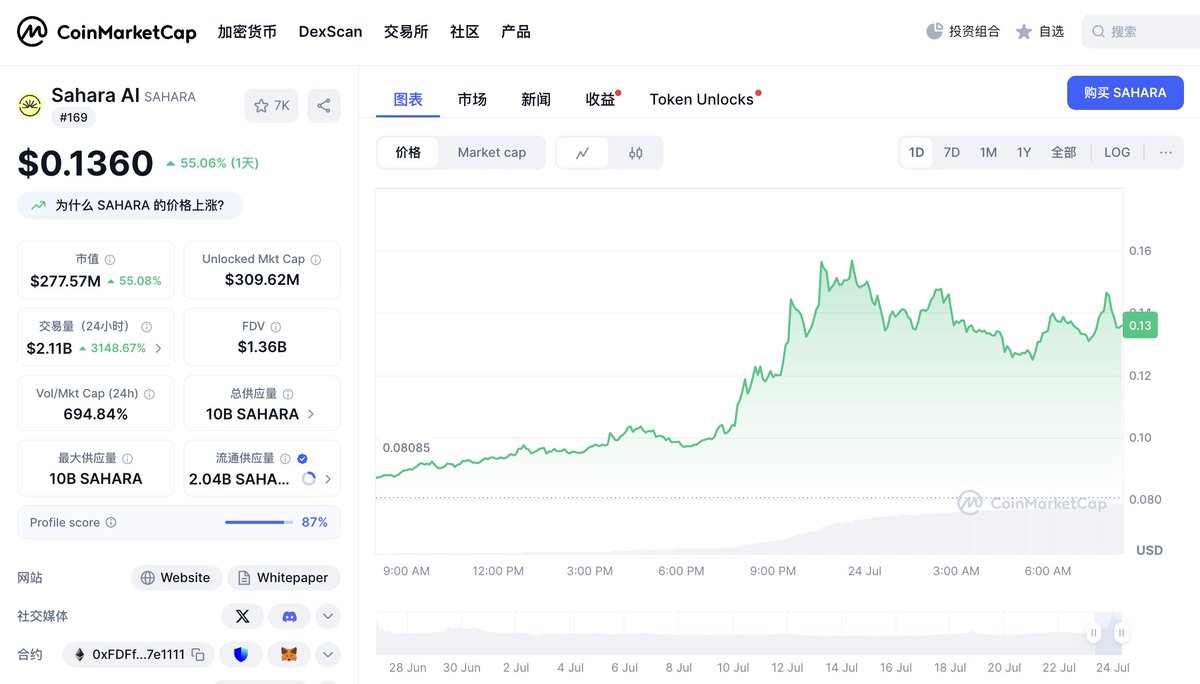Screen dimensions: 1200x684
Task: Click the blue verified badge by 流通供应量
Action: (302, 459)
